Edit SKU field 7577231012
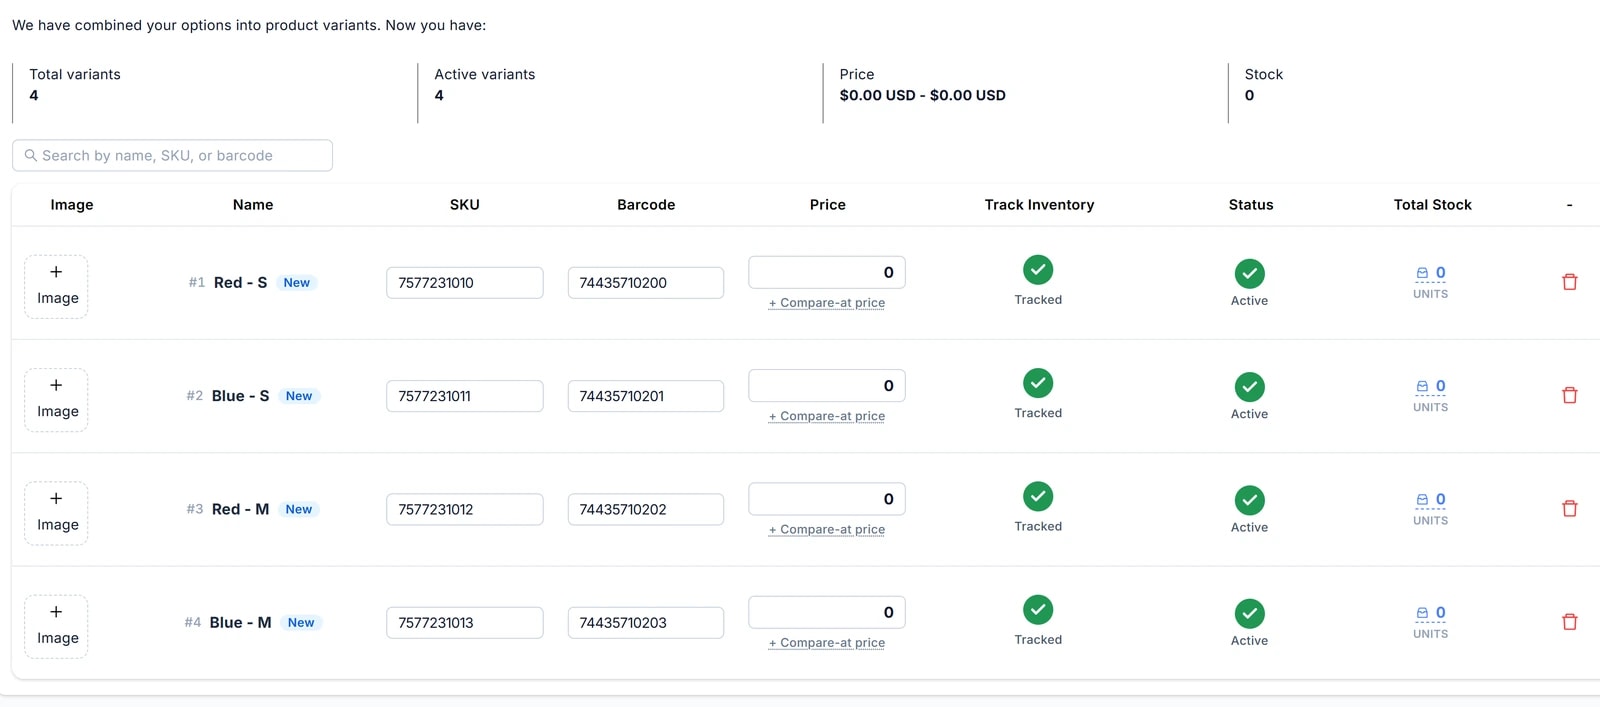1600x707 pixels. pyautogui.click(x=465, y=509)
